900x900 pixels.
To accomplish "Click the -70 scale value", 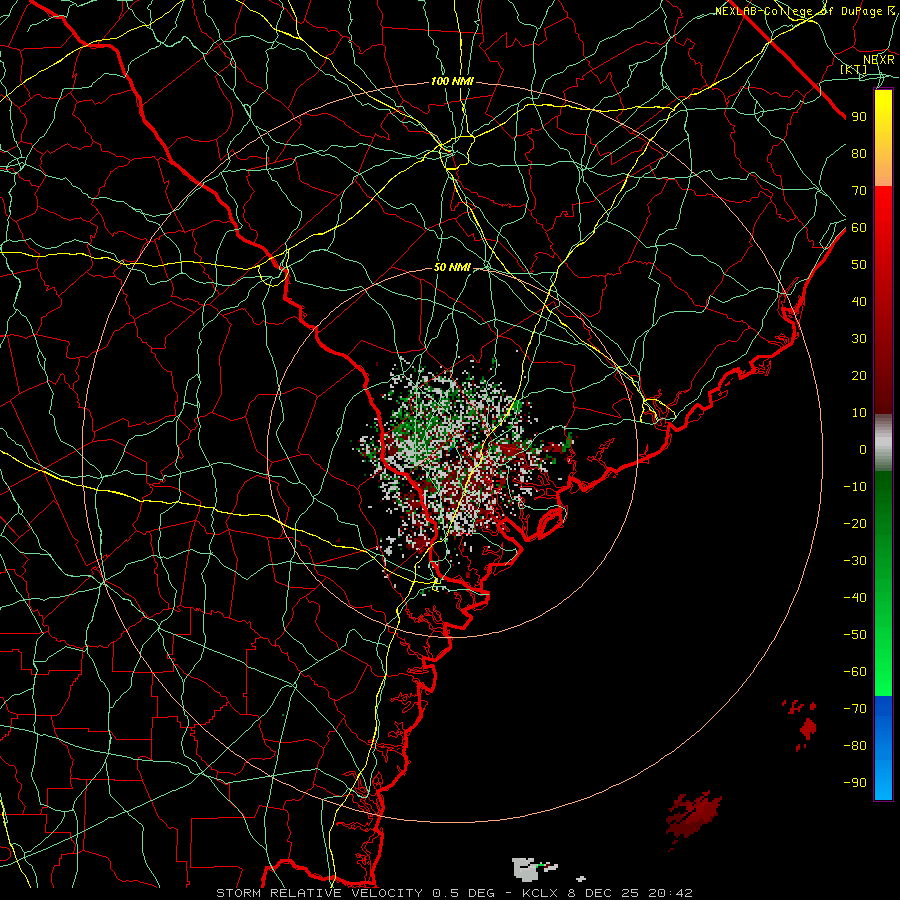I will (855, 709).
